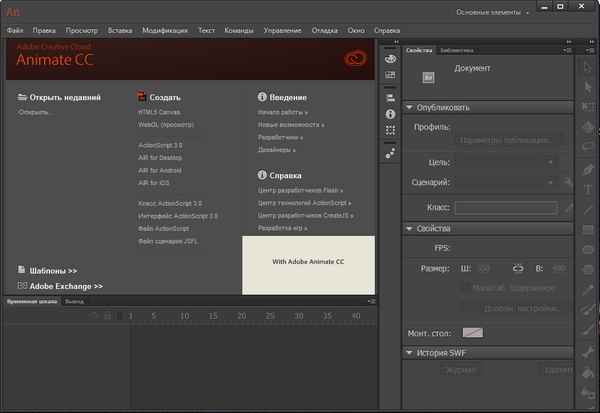Select the Text tool
600x413 pixels.
pos(588,189)
